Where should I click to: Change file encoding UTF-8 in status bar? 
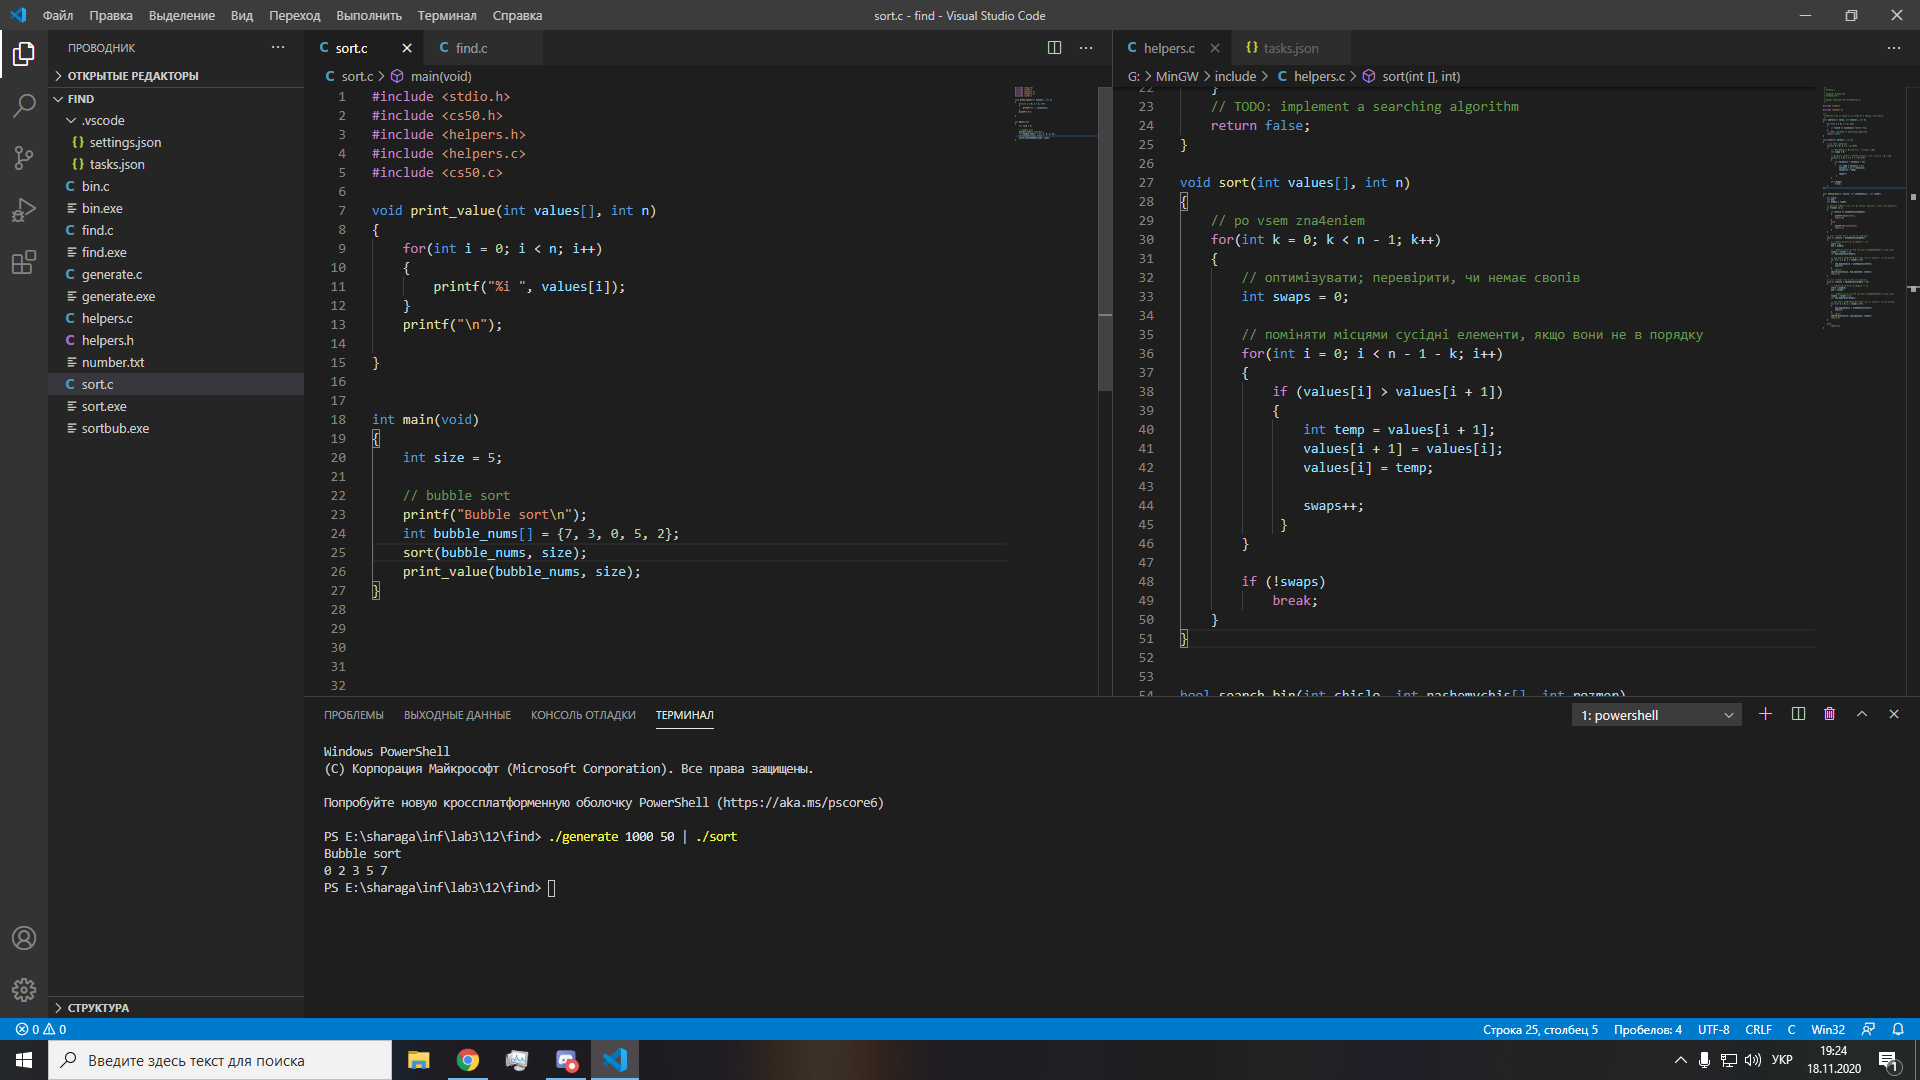(1713, 1029)
